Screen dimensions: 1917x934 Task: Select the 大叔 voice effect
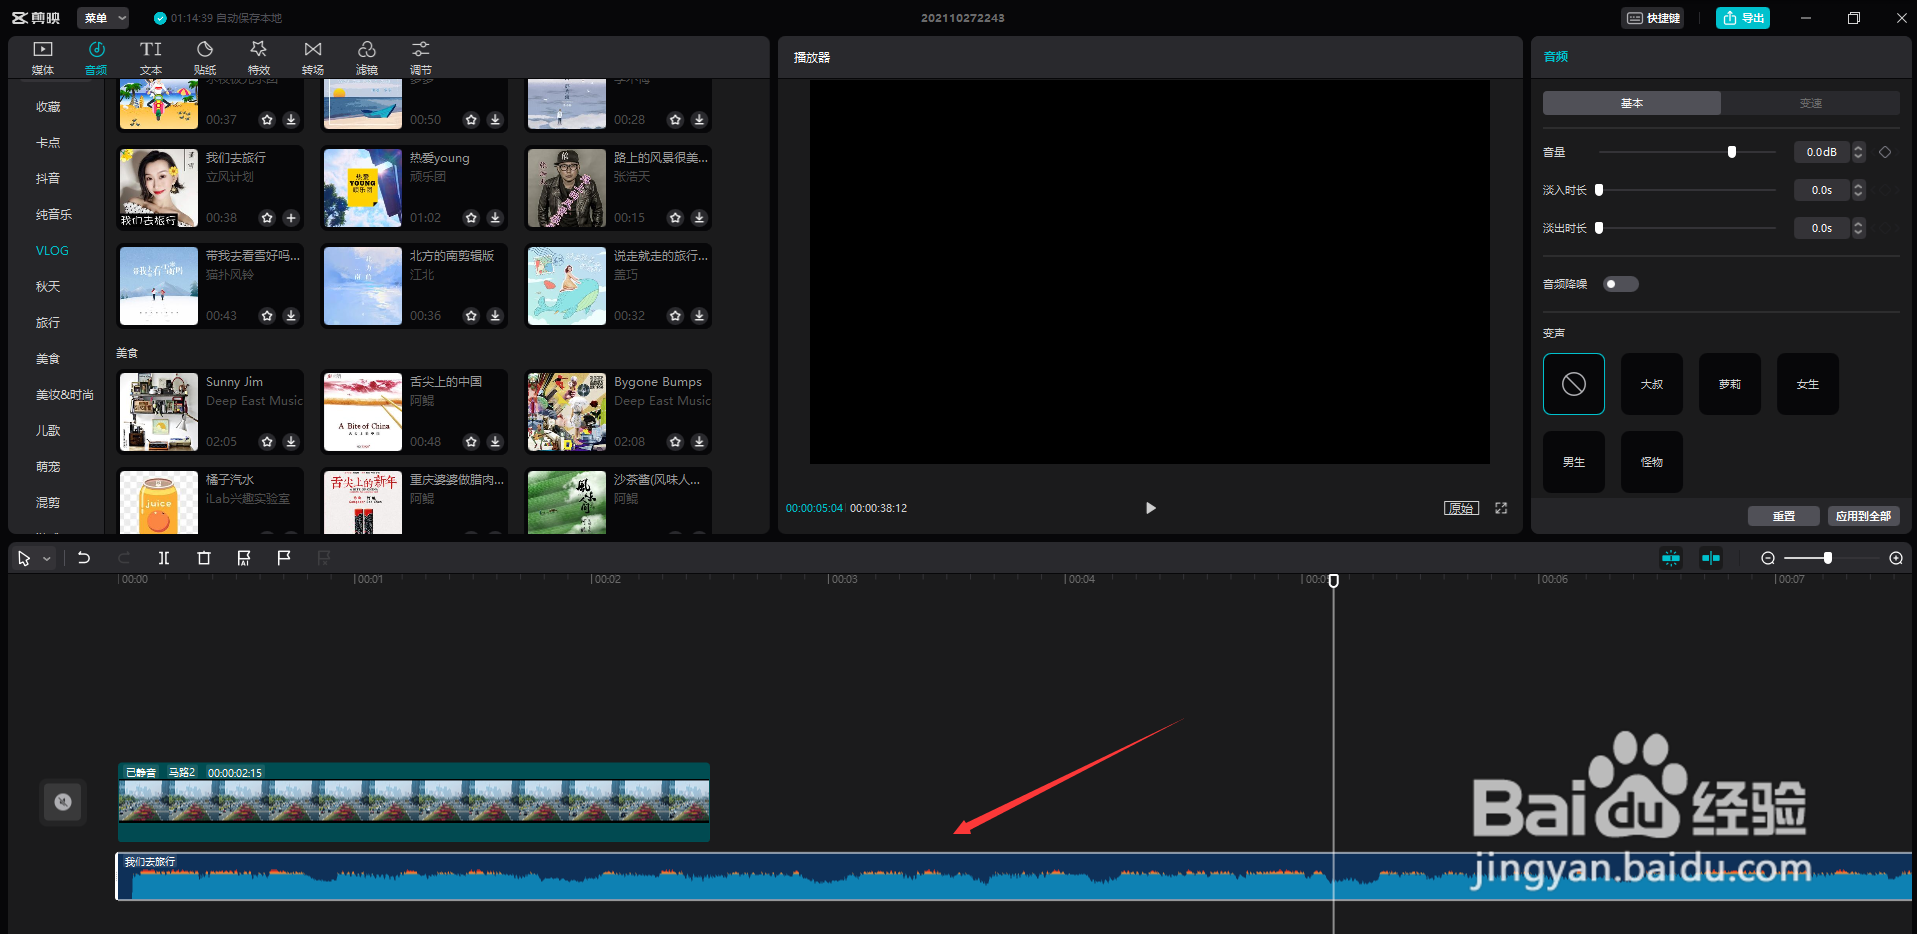1652,384
